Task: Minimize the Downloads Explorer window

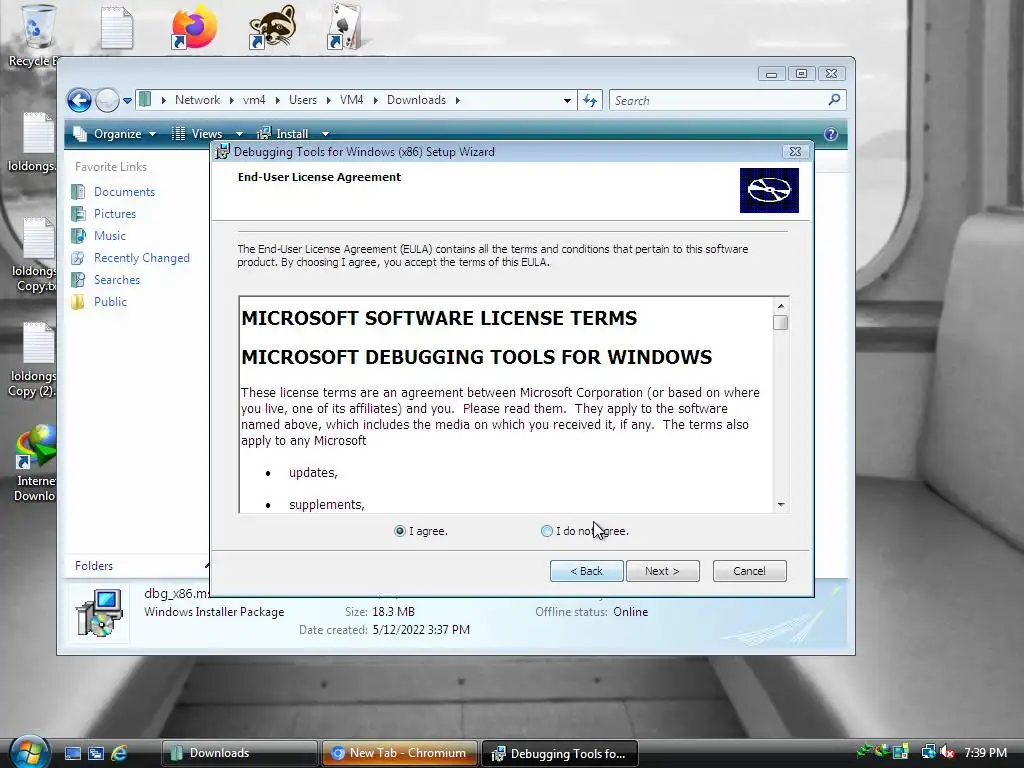Action: 771,74
